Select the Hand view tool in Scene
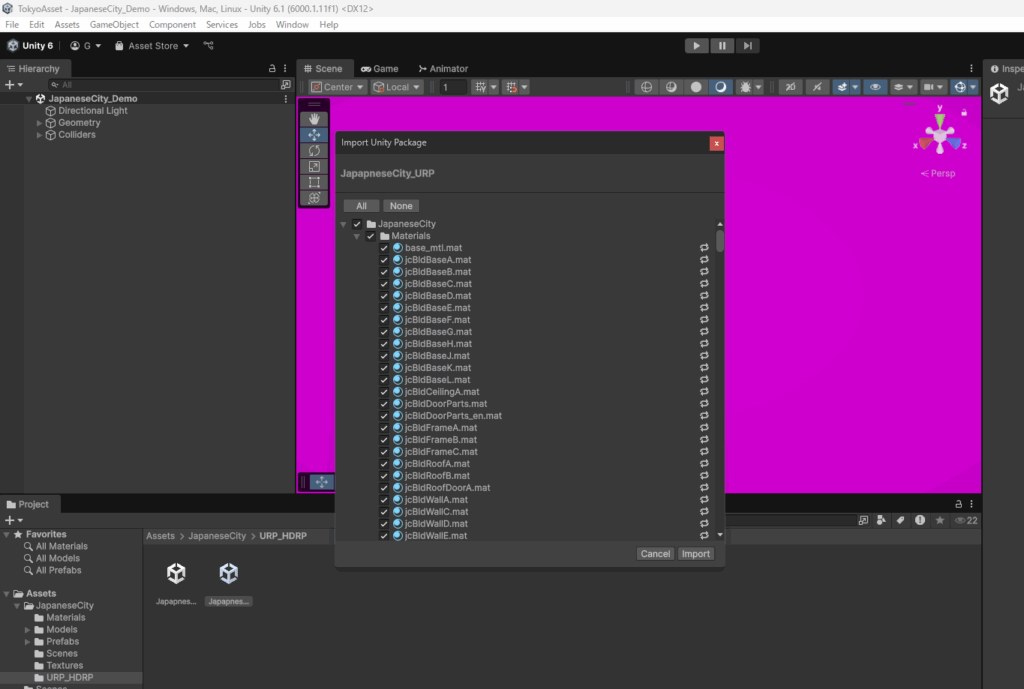Image resolution: width=1024 pixels, height=689 pixels. [x=314, y=119]
